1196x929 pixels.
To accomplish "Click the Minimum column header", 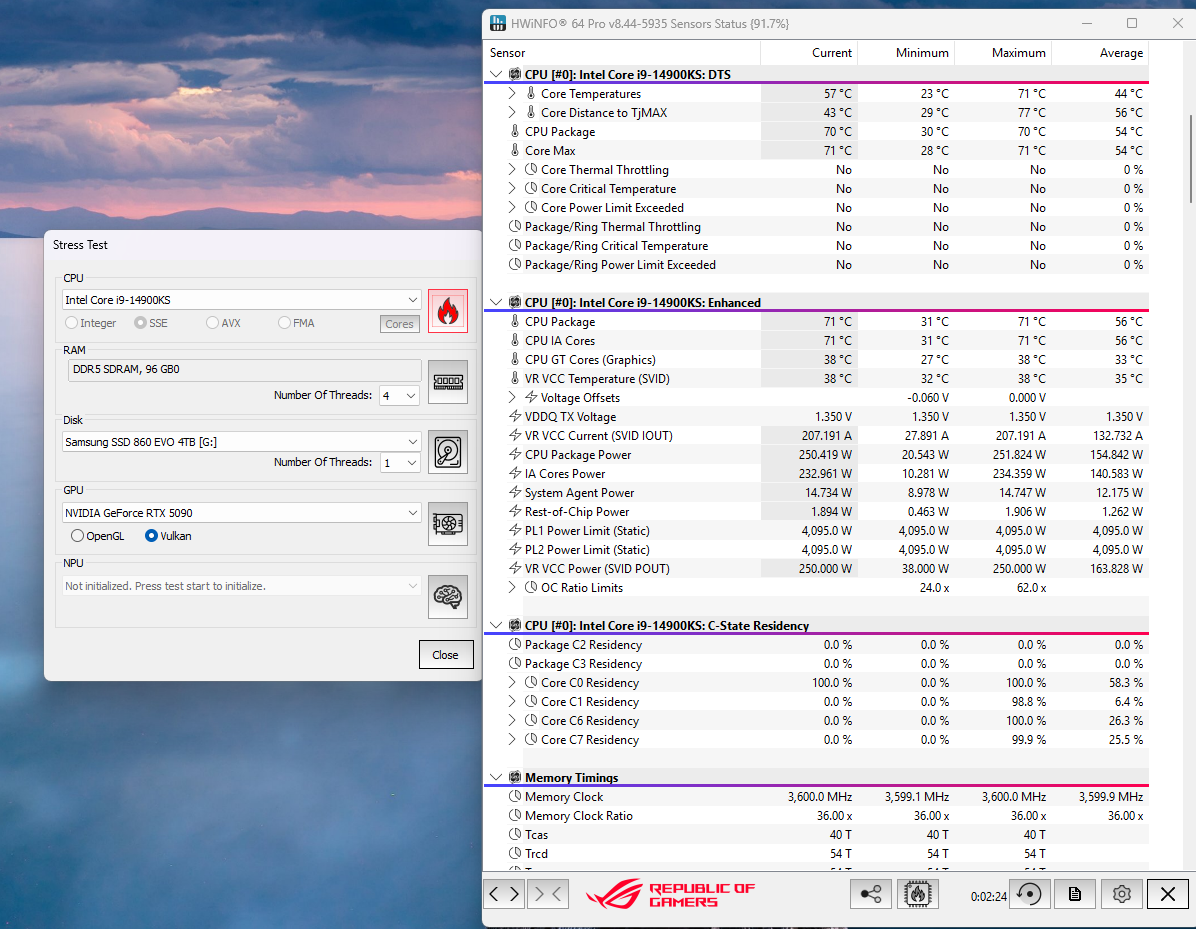I will pyautogui.click(x=906, y=53).
